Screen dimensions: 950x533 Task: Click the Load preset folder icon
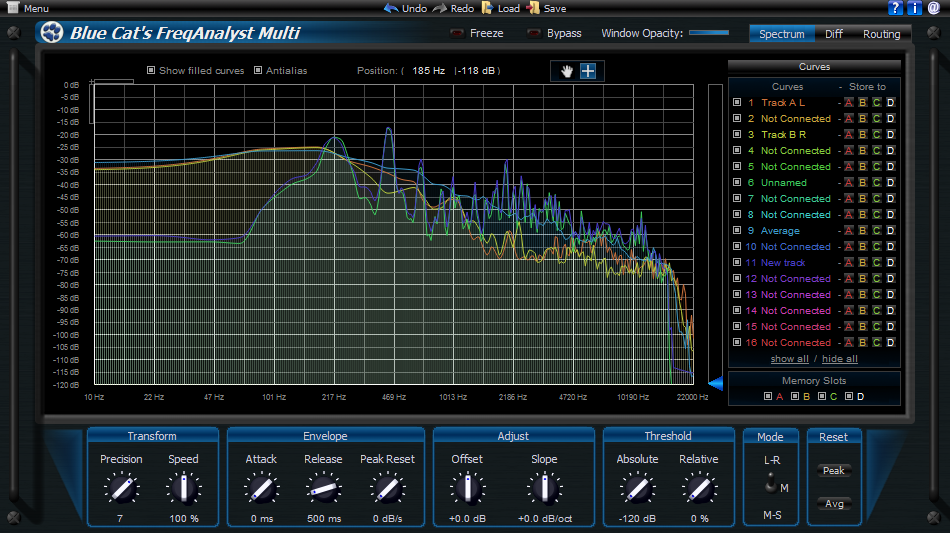pos(487,8)
